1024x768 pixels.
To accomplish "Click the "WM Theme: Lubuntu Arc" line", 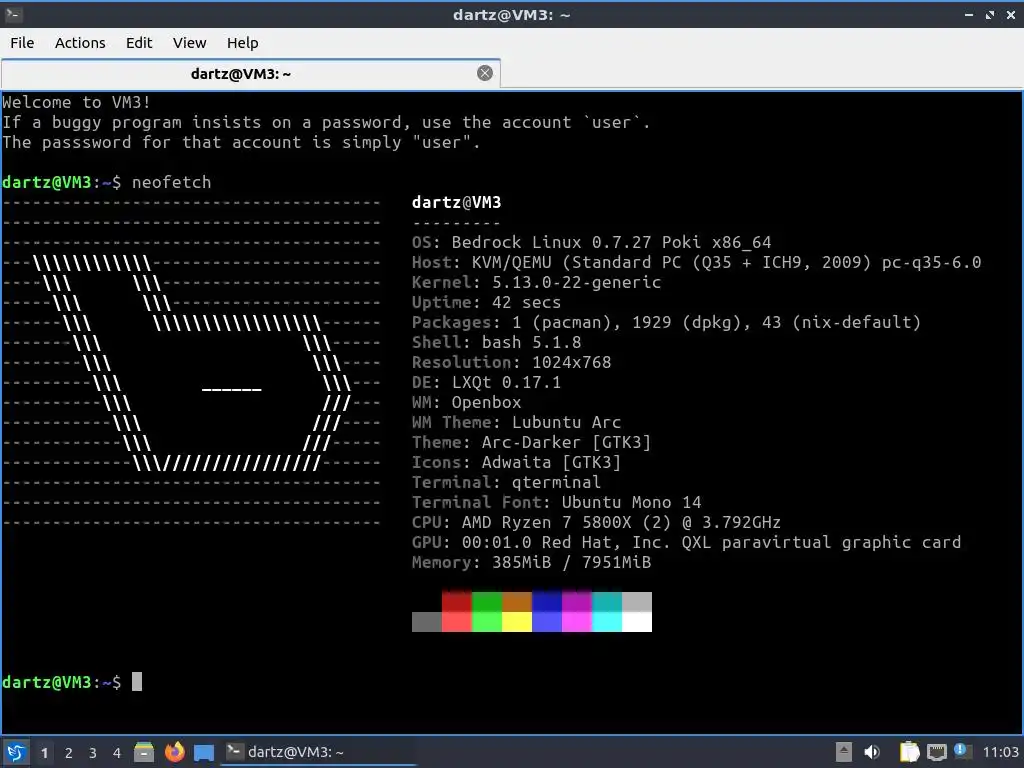I will 516,423.
